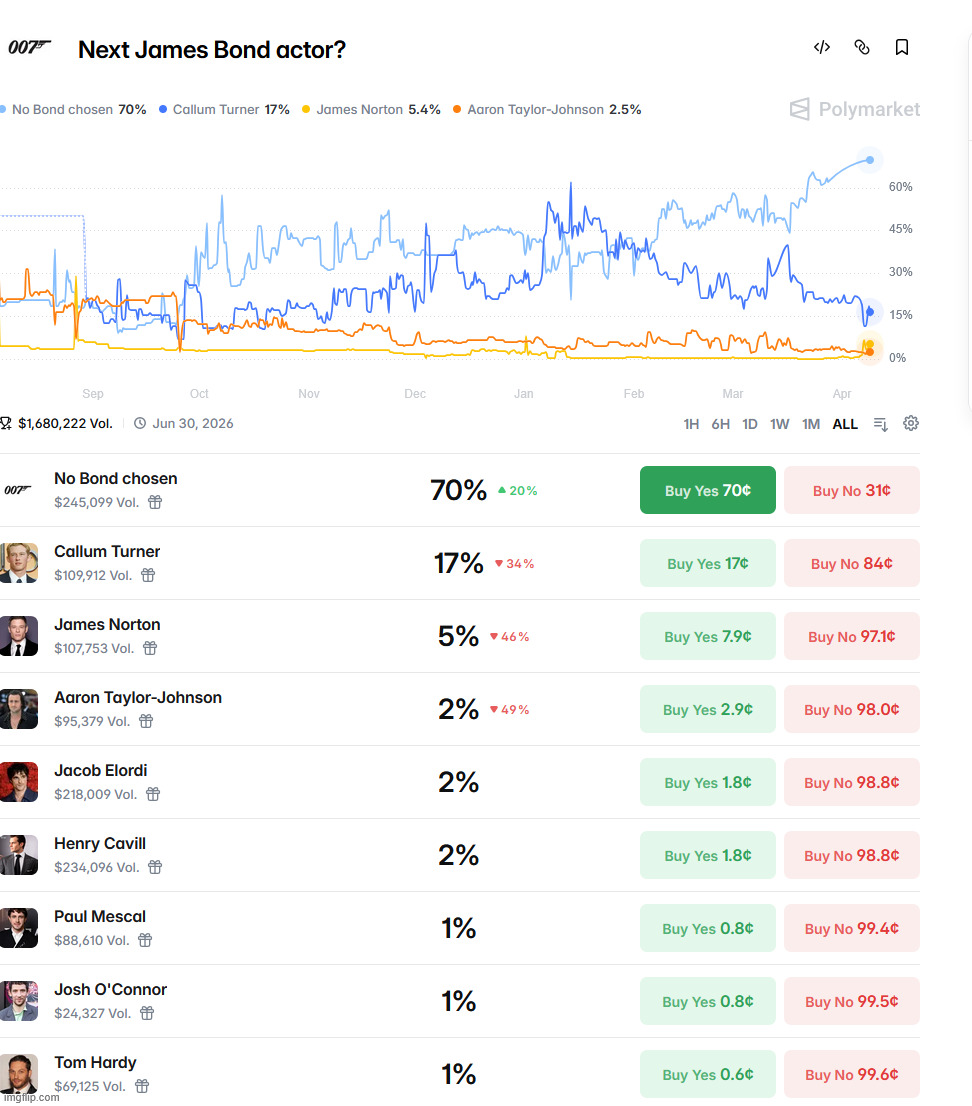
Task: Click the No Bond chosen chart endpoint
Action: [871, 160]
